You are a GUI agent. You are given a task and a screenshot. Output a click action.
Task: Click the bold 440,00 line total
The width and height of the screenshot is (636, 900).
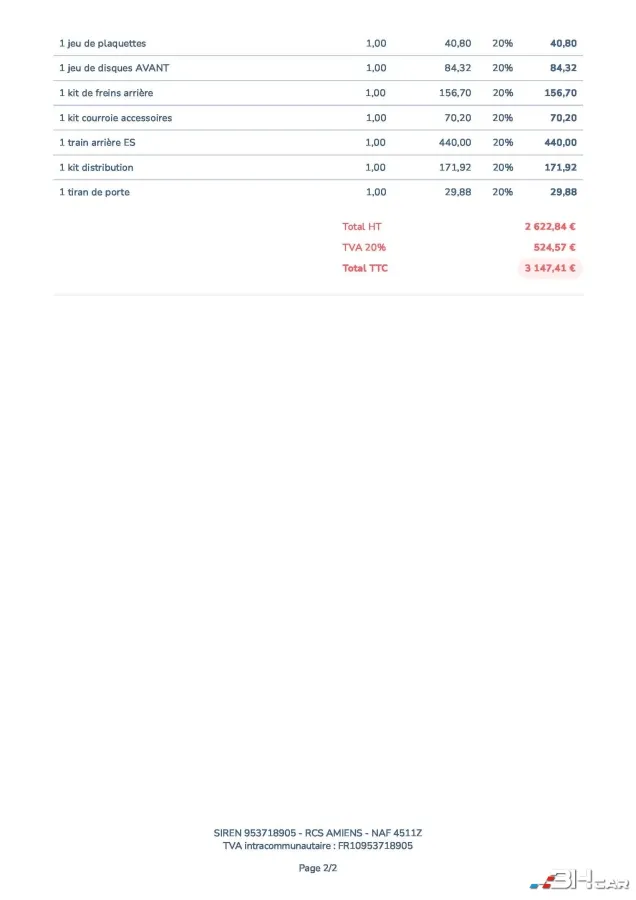pos(560,143)
